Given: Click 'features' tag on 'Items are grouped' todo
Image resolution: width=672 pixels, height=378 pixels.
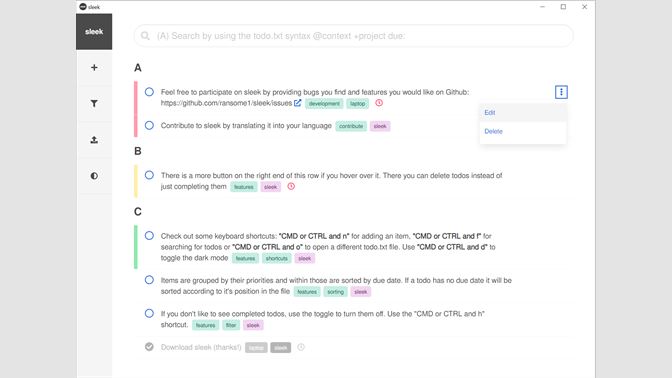Looking at the screenshot, I should click(307, 292).
